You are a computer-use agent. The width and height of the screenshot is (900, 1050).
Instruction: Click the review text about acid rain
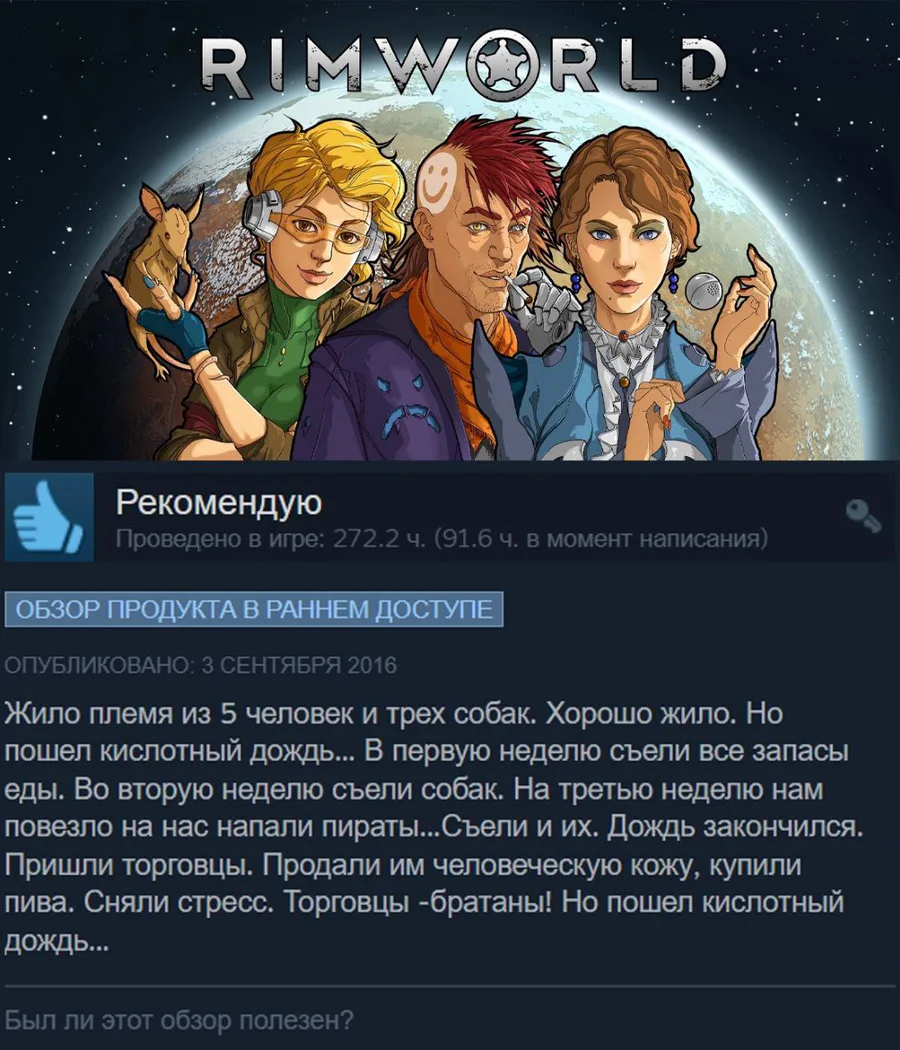[434, 828]
